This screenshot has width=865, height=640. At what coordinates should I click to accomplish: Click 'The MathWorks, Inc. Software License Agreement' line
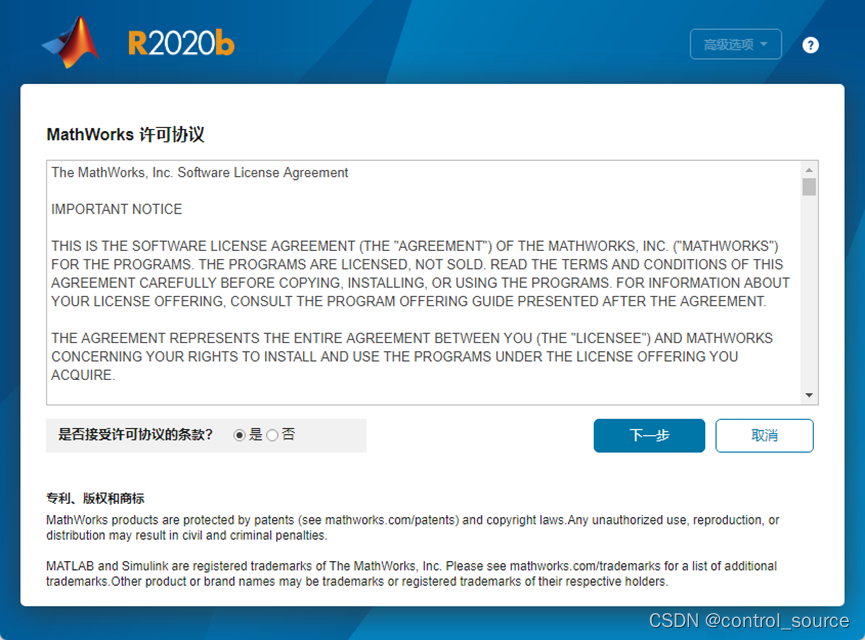(x=200, y=173)
